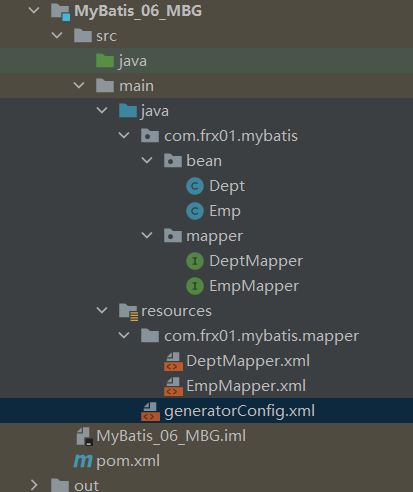Click the DeptMapper interface icon
413x492 pixels.
click(x=195, y=261)
